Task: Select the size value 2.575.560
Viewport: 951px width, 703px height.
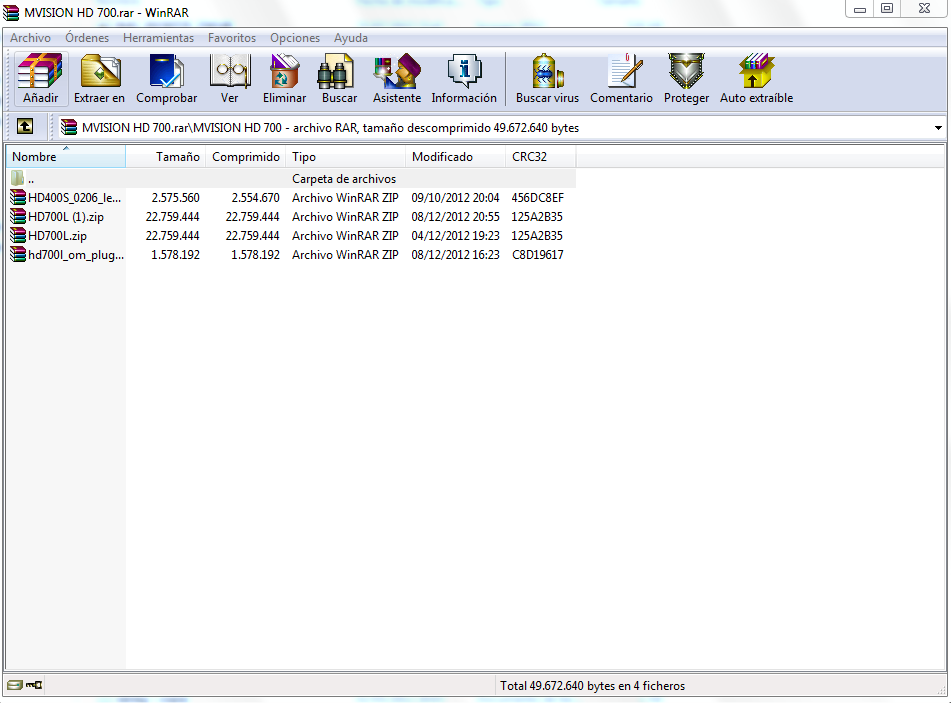Action: tap(175, 198)
